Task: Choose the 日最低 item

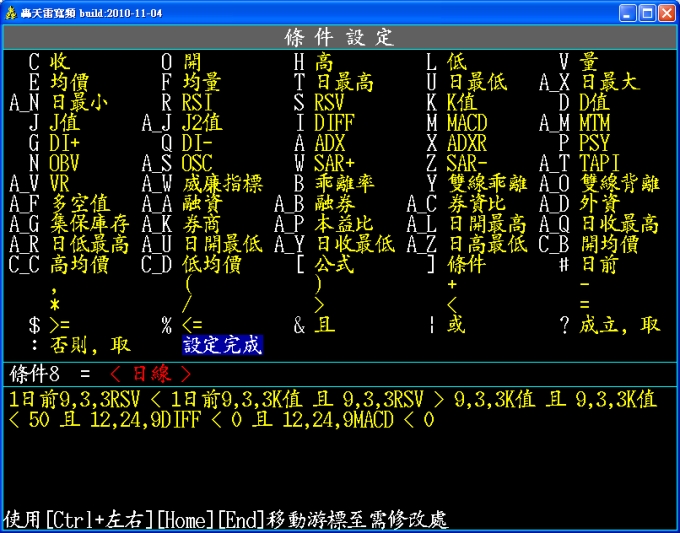Action: pos(477,82)
